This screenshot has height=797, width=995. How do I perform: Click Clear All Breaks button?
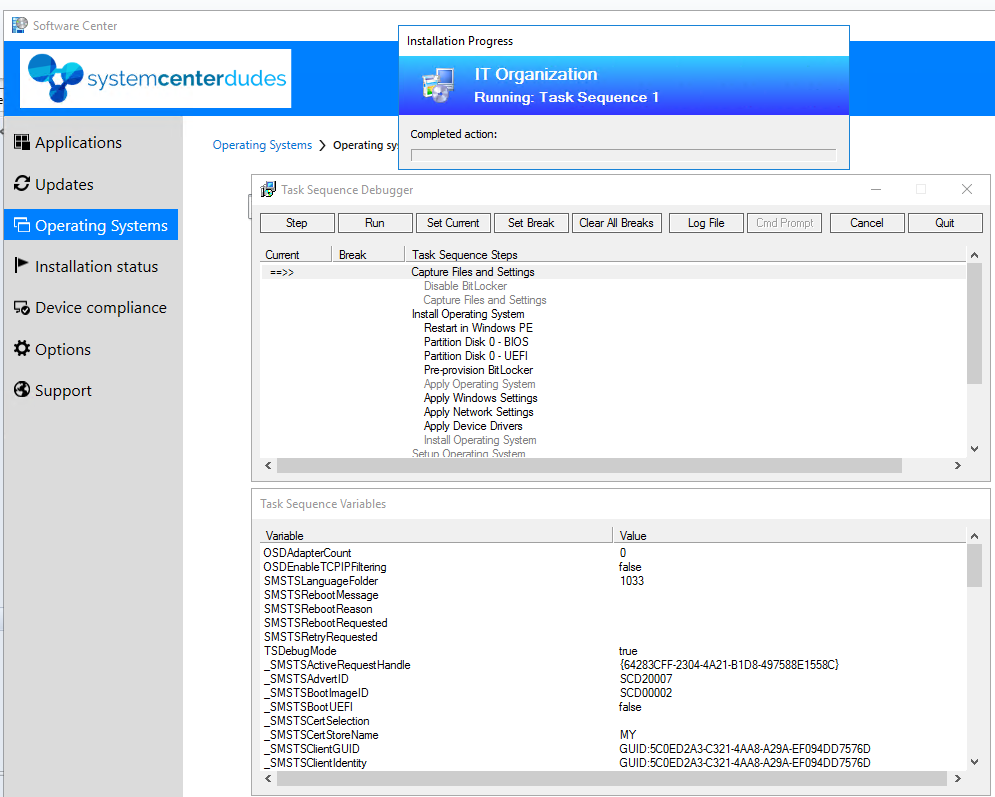coord(616,223)
